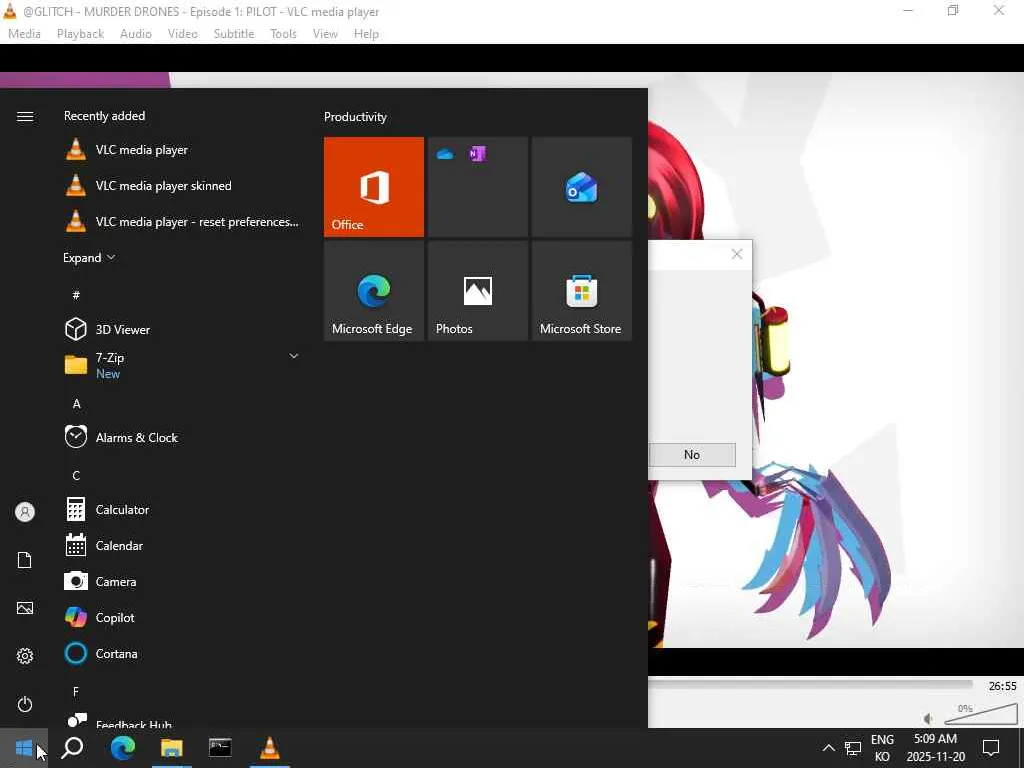Open Copilot app
The image size is (1024, 768).
click(x=183, y=617)
